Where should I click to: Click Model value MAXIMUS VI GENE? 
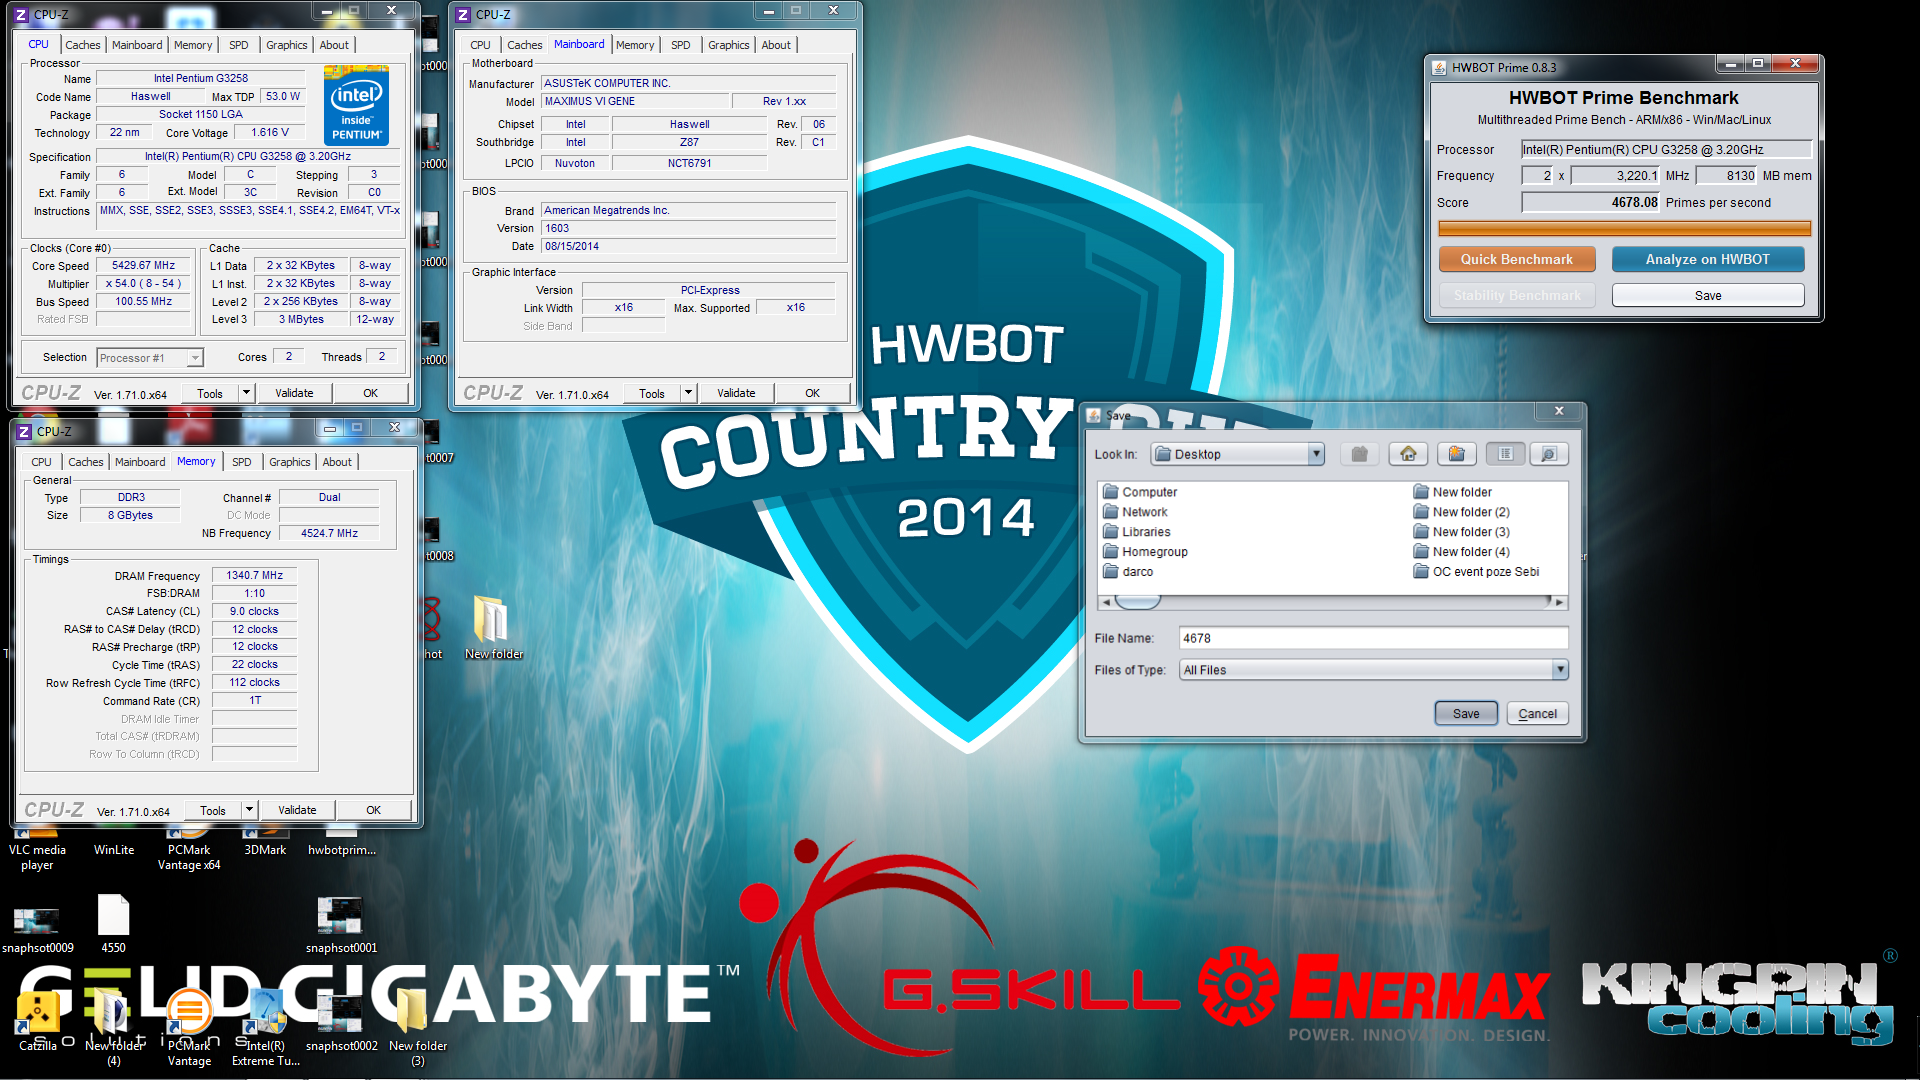pos(634,101)
